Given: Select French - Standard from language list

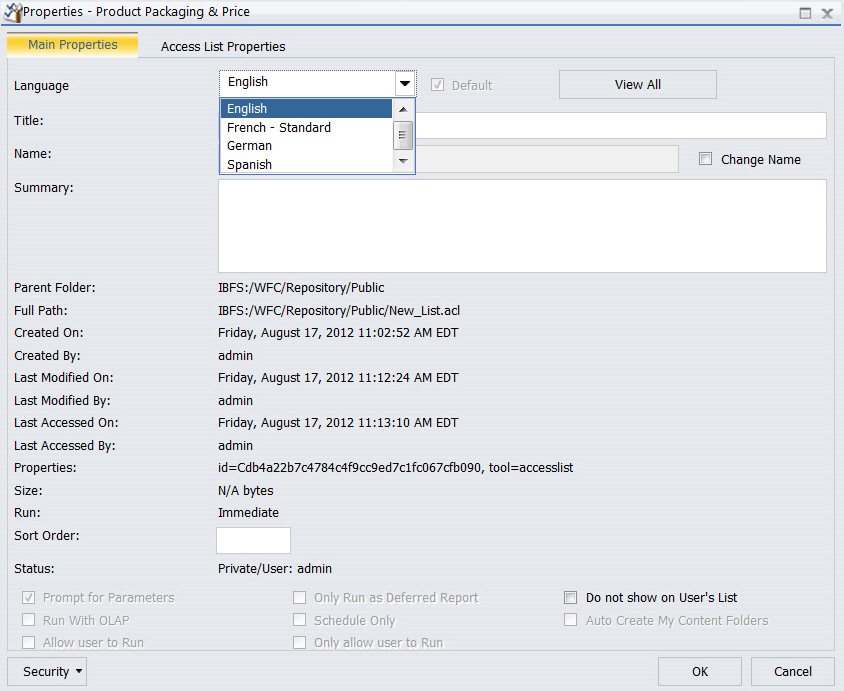Looking at the screenshot, I should [x=279, y=127].
